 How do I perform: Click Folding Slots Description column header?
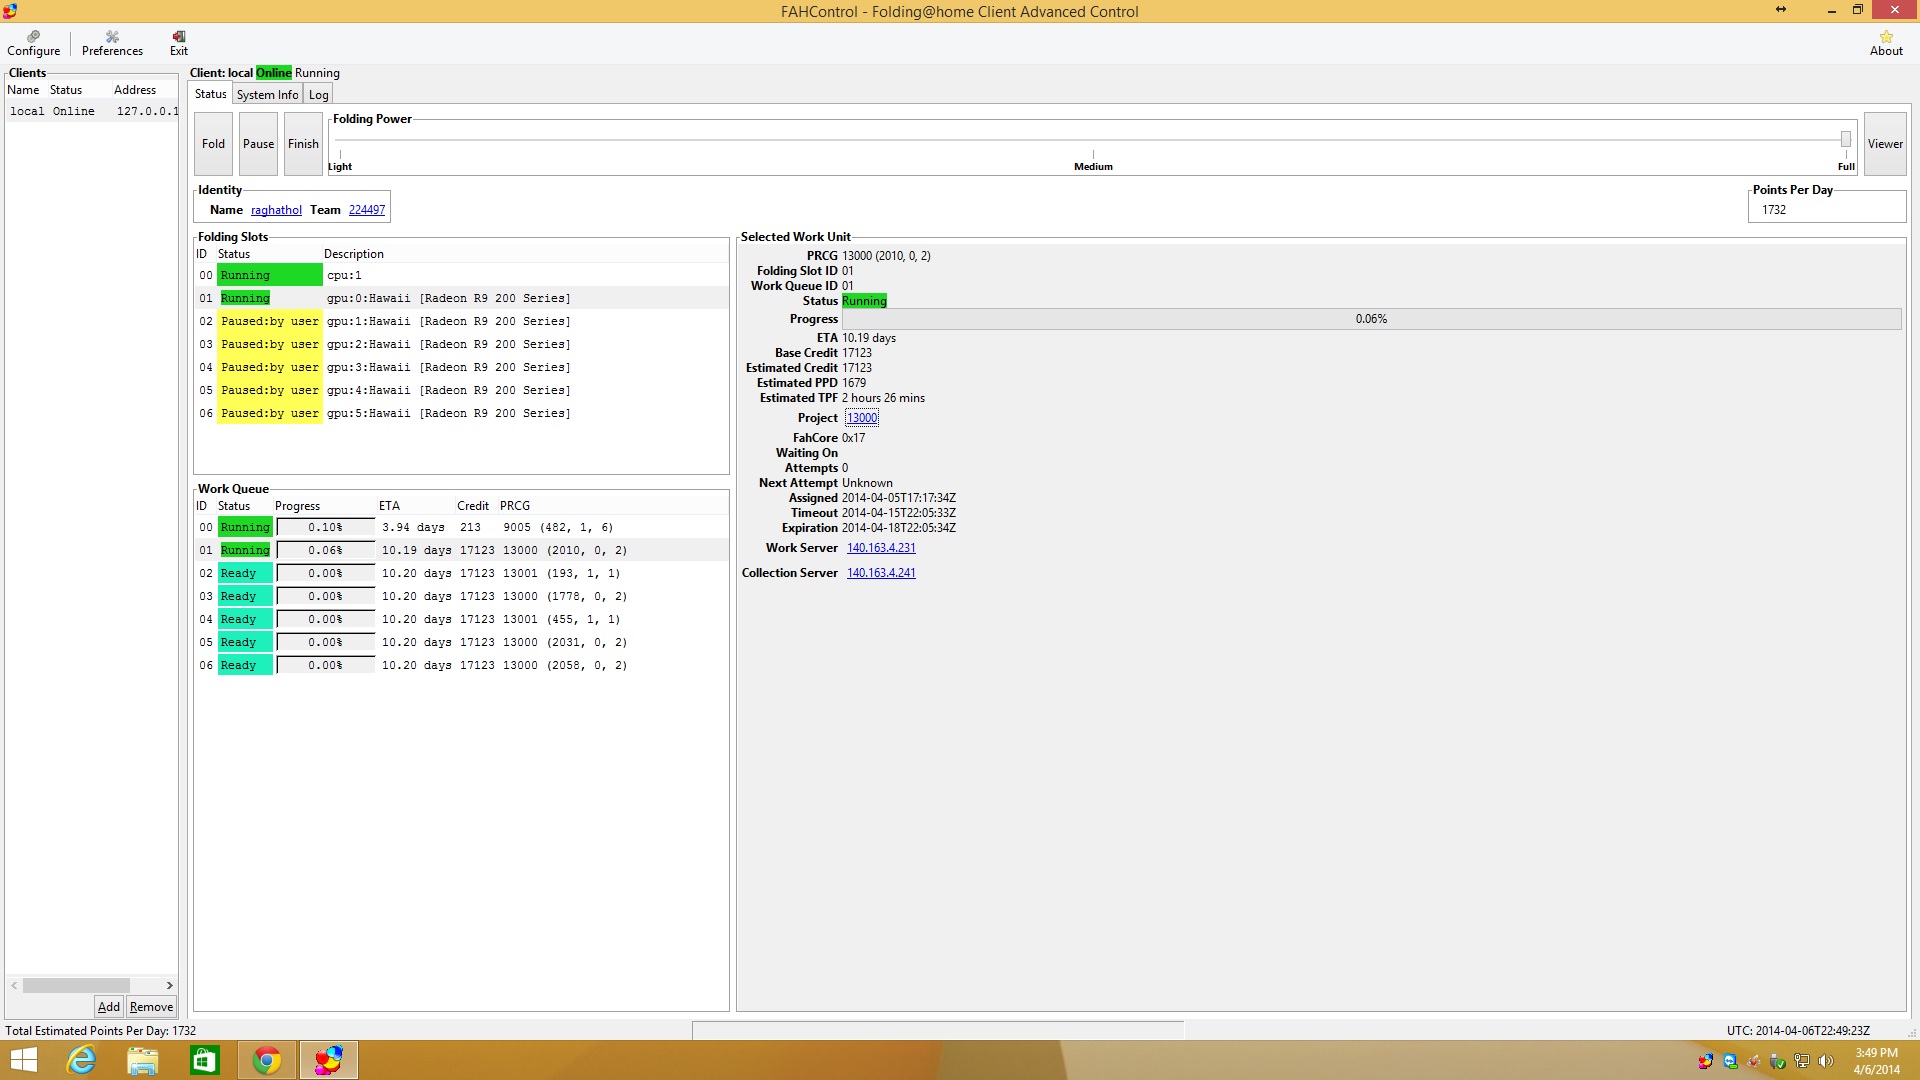click(354, 254)
